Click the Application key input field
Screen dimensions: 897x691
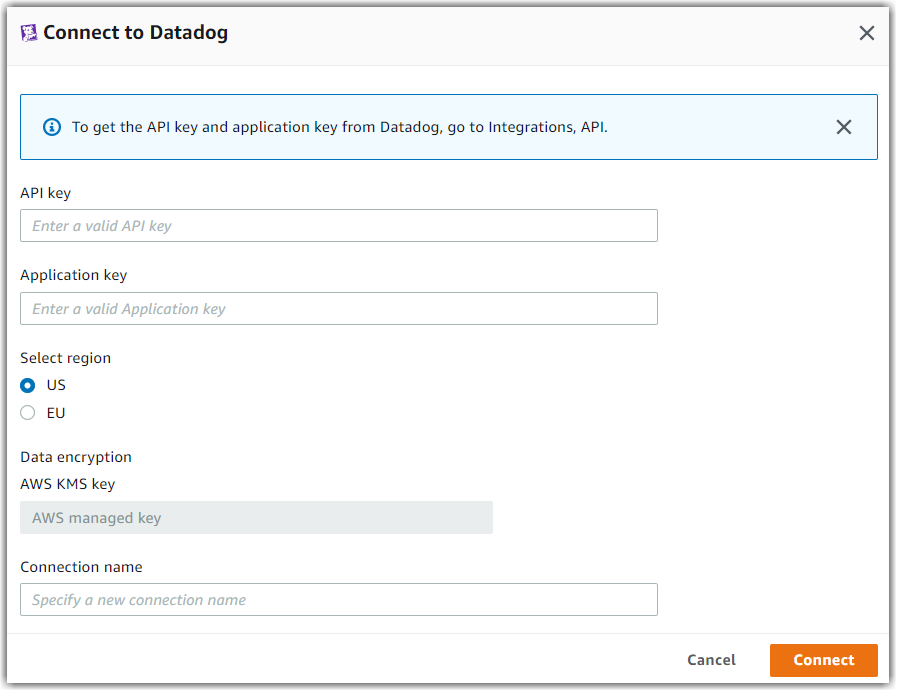(338, 308)
